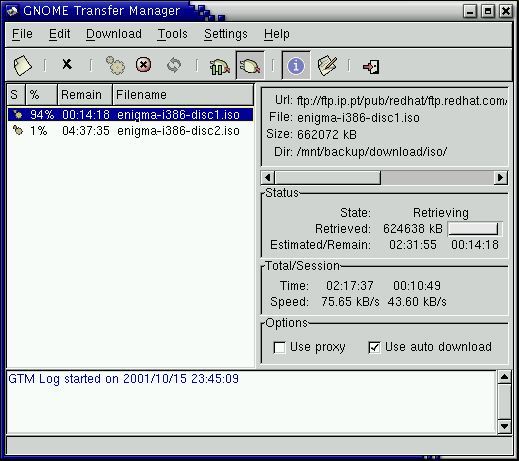Image resolution: width=519 pixels, height=461 pixels.
Task: Click the log scrollbar down arrow
Action: pyautogui.click(x=504, y=426)
